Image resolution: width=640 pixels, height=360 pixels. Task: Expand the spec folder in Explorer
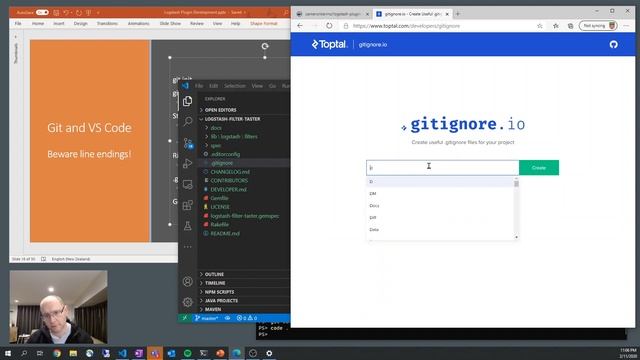[x=216, y=145]
